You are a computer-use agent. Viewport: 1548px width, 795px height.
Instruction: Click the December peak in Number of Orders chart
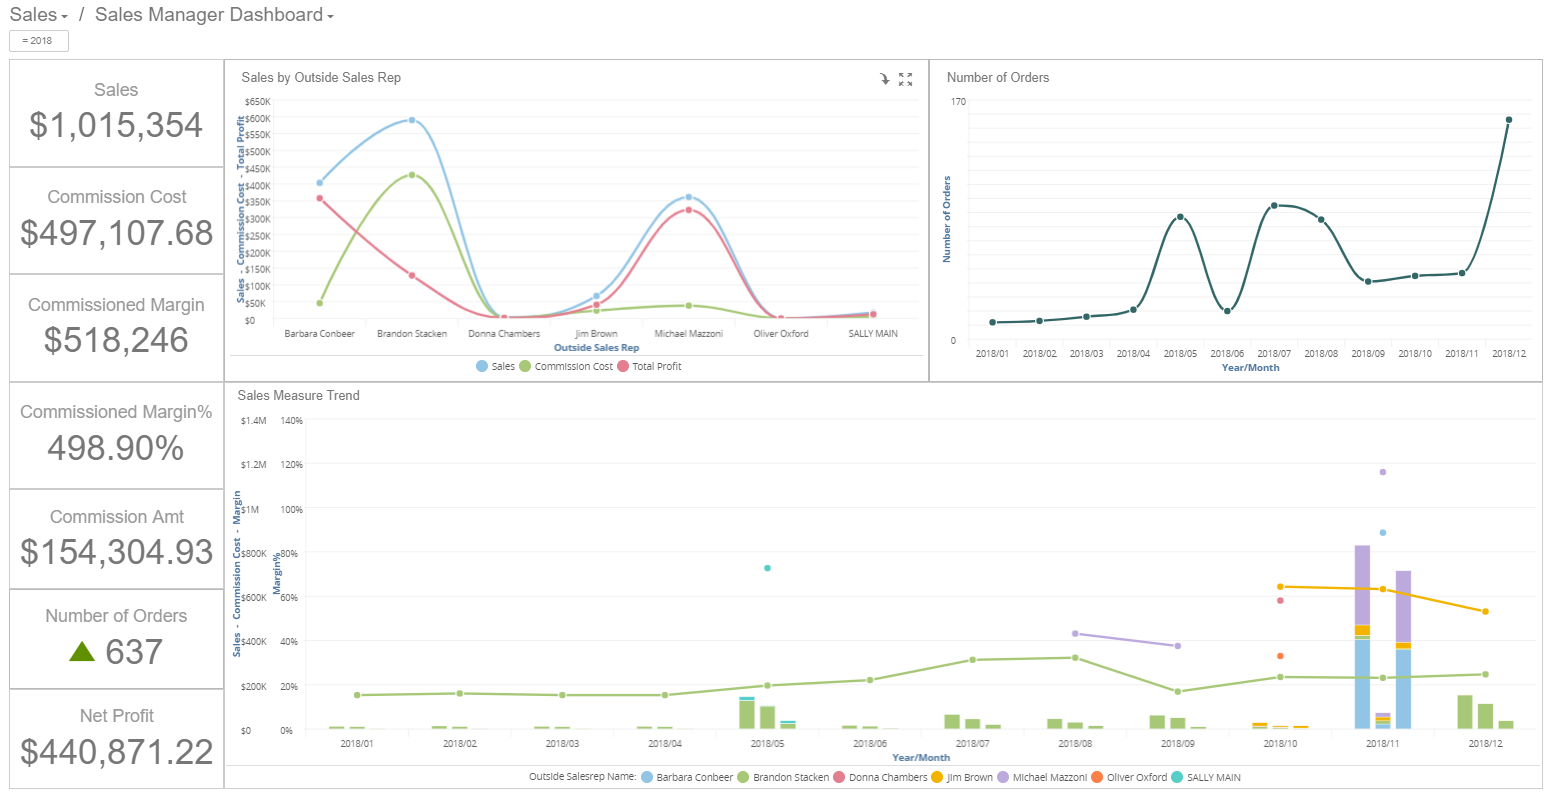1510,119
